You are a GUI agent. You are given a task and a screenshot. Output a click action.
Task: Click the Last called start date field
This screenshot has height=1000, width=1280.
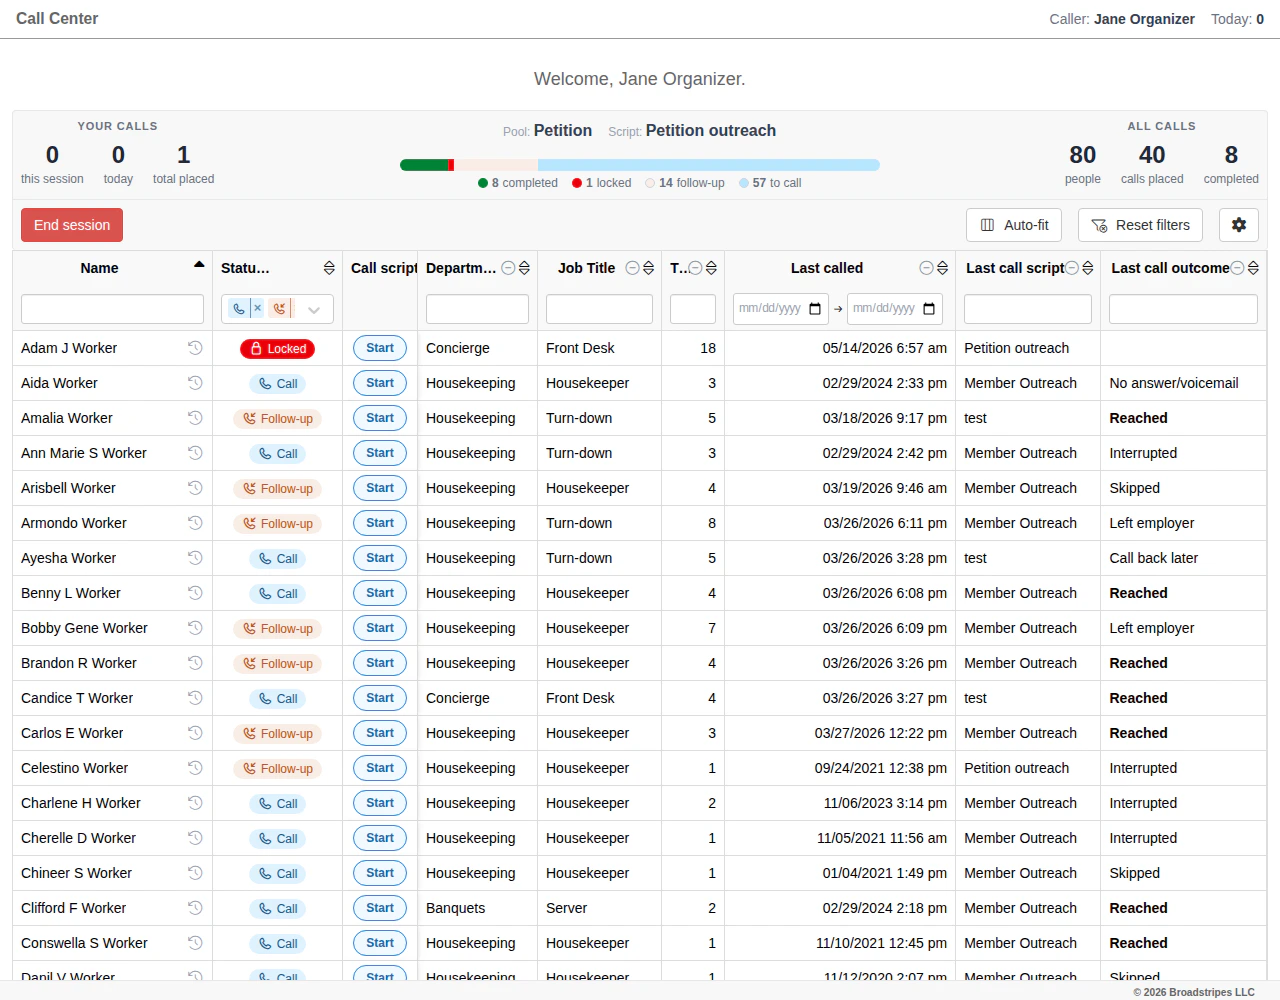pos(780,309)
